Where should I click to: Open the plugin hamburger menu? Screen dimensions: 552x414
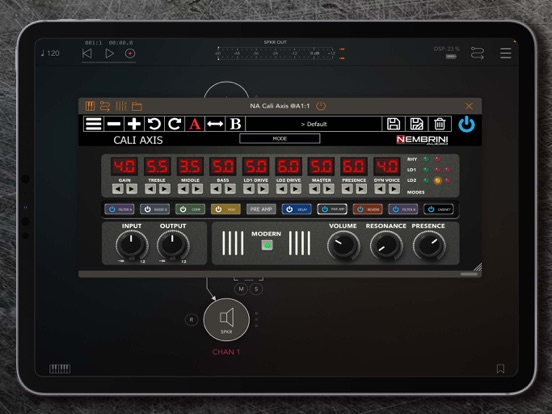click(94, 124)
